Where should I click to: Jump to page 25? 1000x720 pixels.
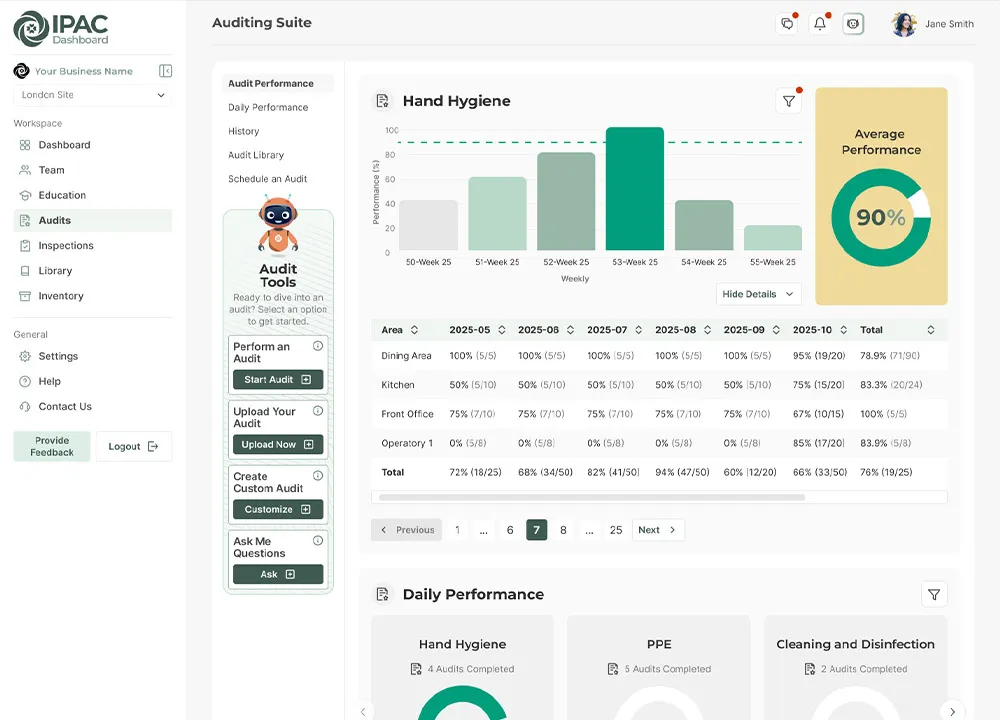coord(615,530)
